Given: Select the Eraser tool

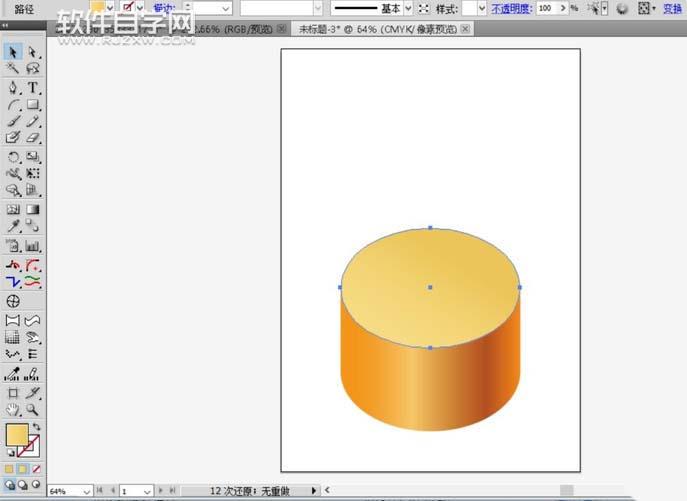Looking at the screenshot, I should click(32, 138).
